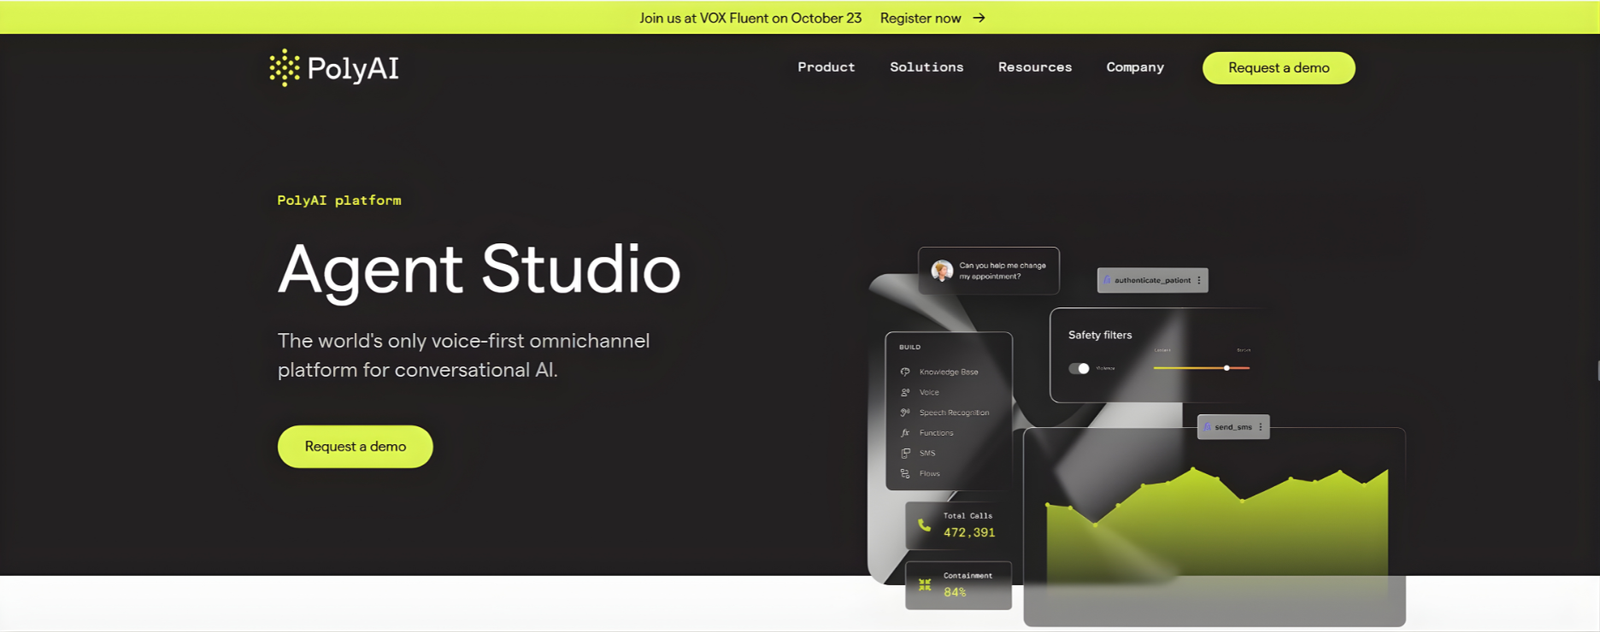Open the Solutions menu

926,67
